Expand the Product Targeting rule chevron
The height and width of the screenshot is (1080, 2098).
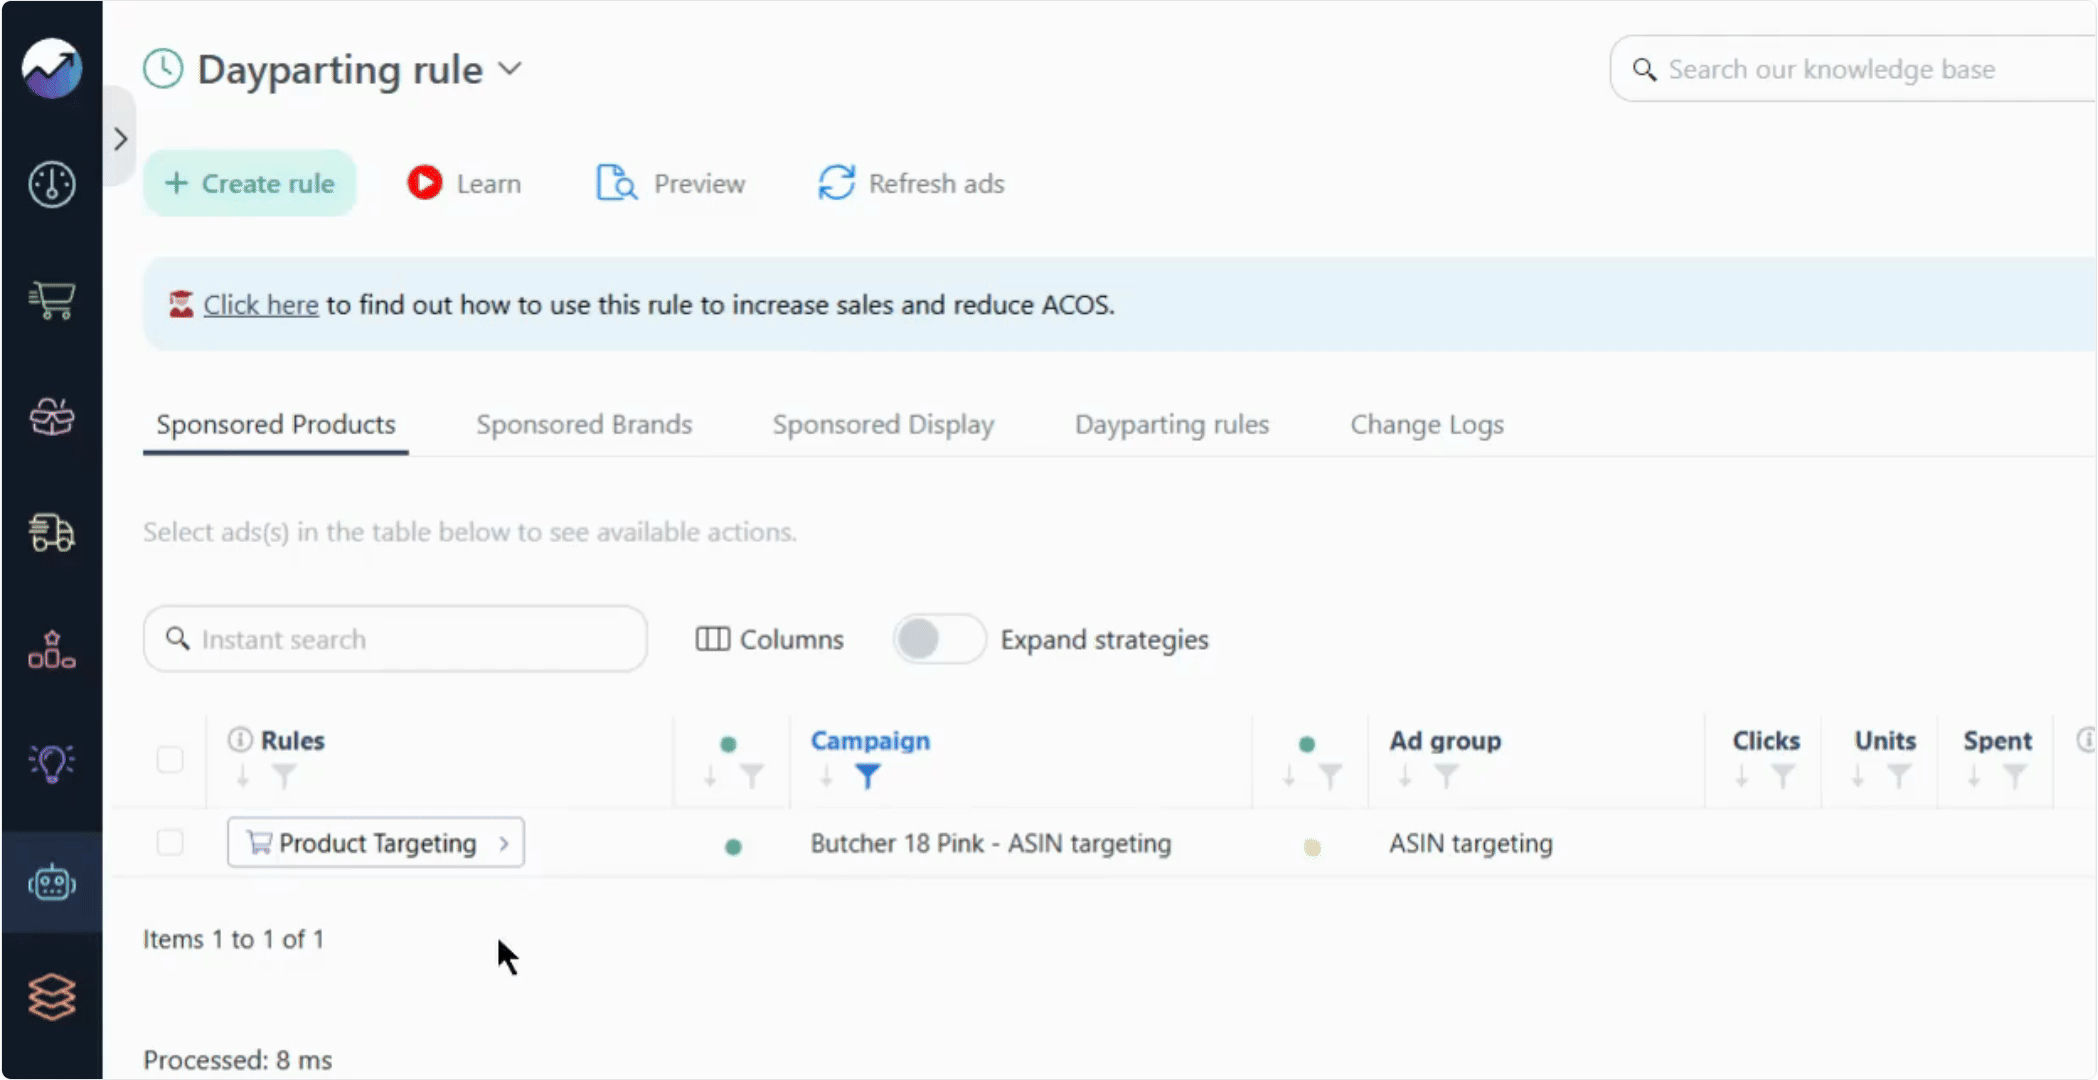click(x=504, y=844)
